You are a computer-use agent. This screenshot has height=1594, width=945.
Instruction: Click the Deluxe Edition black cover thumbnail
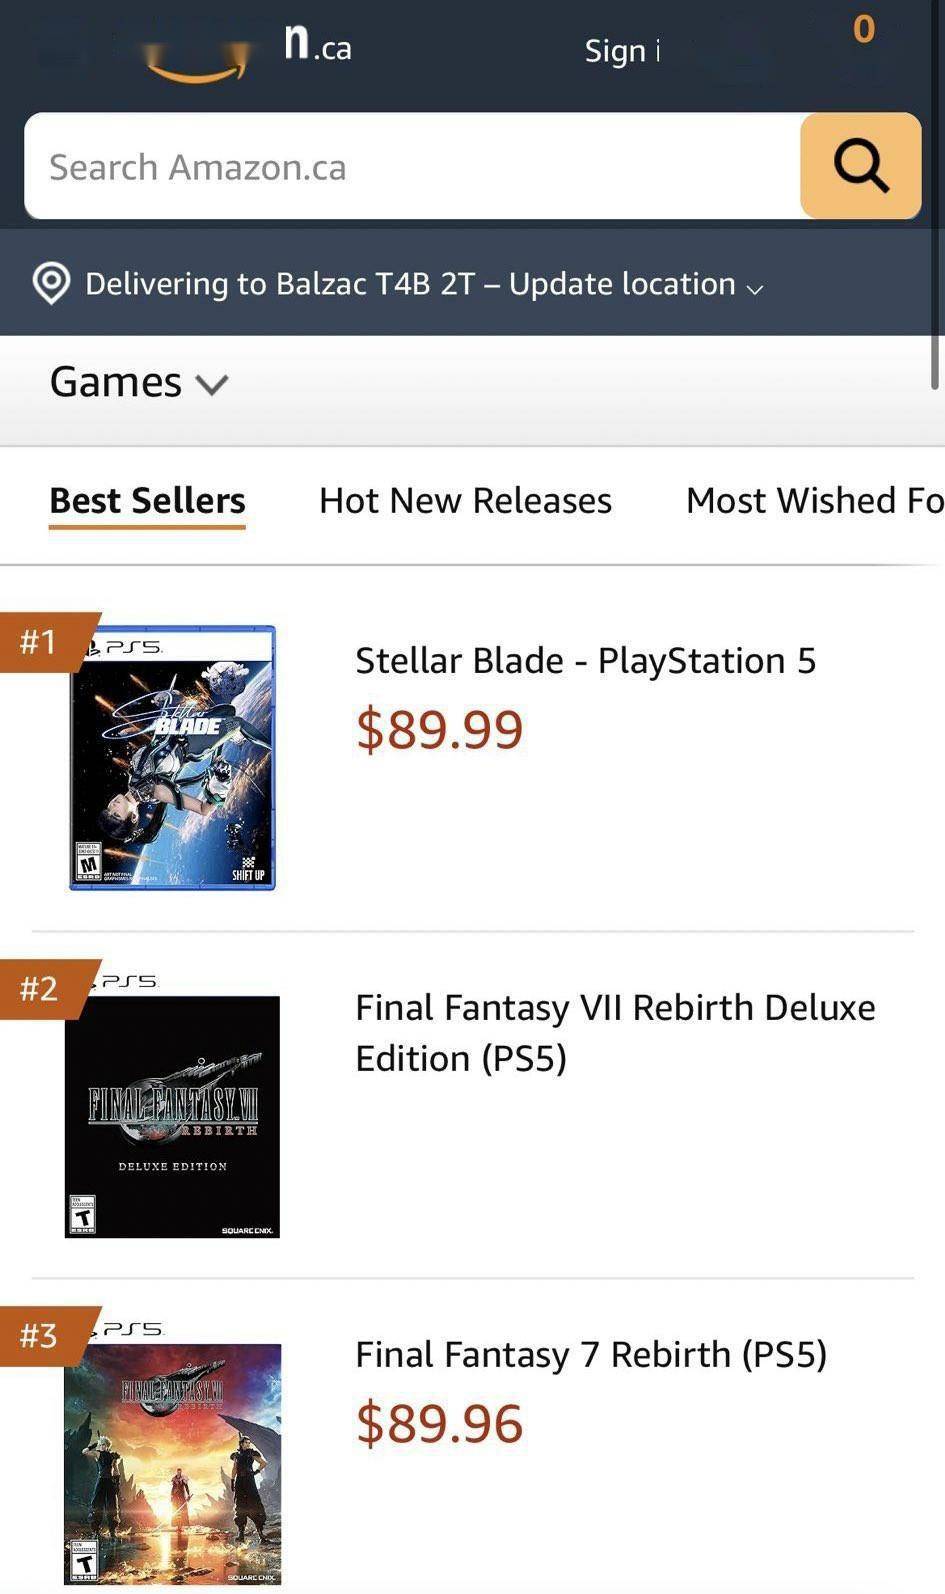pyautogui.click(x=172, y=1115)
